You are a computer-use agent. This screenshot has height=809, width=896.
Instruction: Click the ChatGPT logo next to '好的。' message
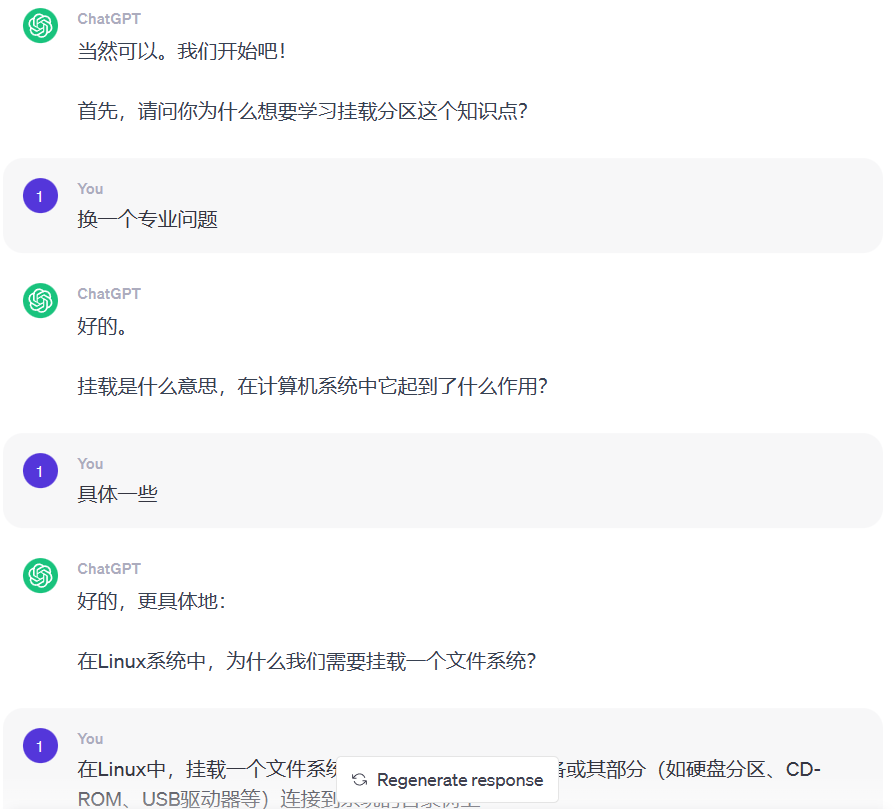(40, 301)
